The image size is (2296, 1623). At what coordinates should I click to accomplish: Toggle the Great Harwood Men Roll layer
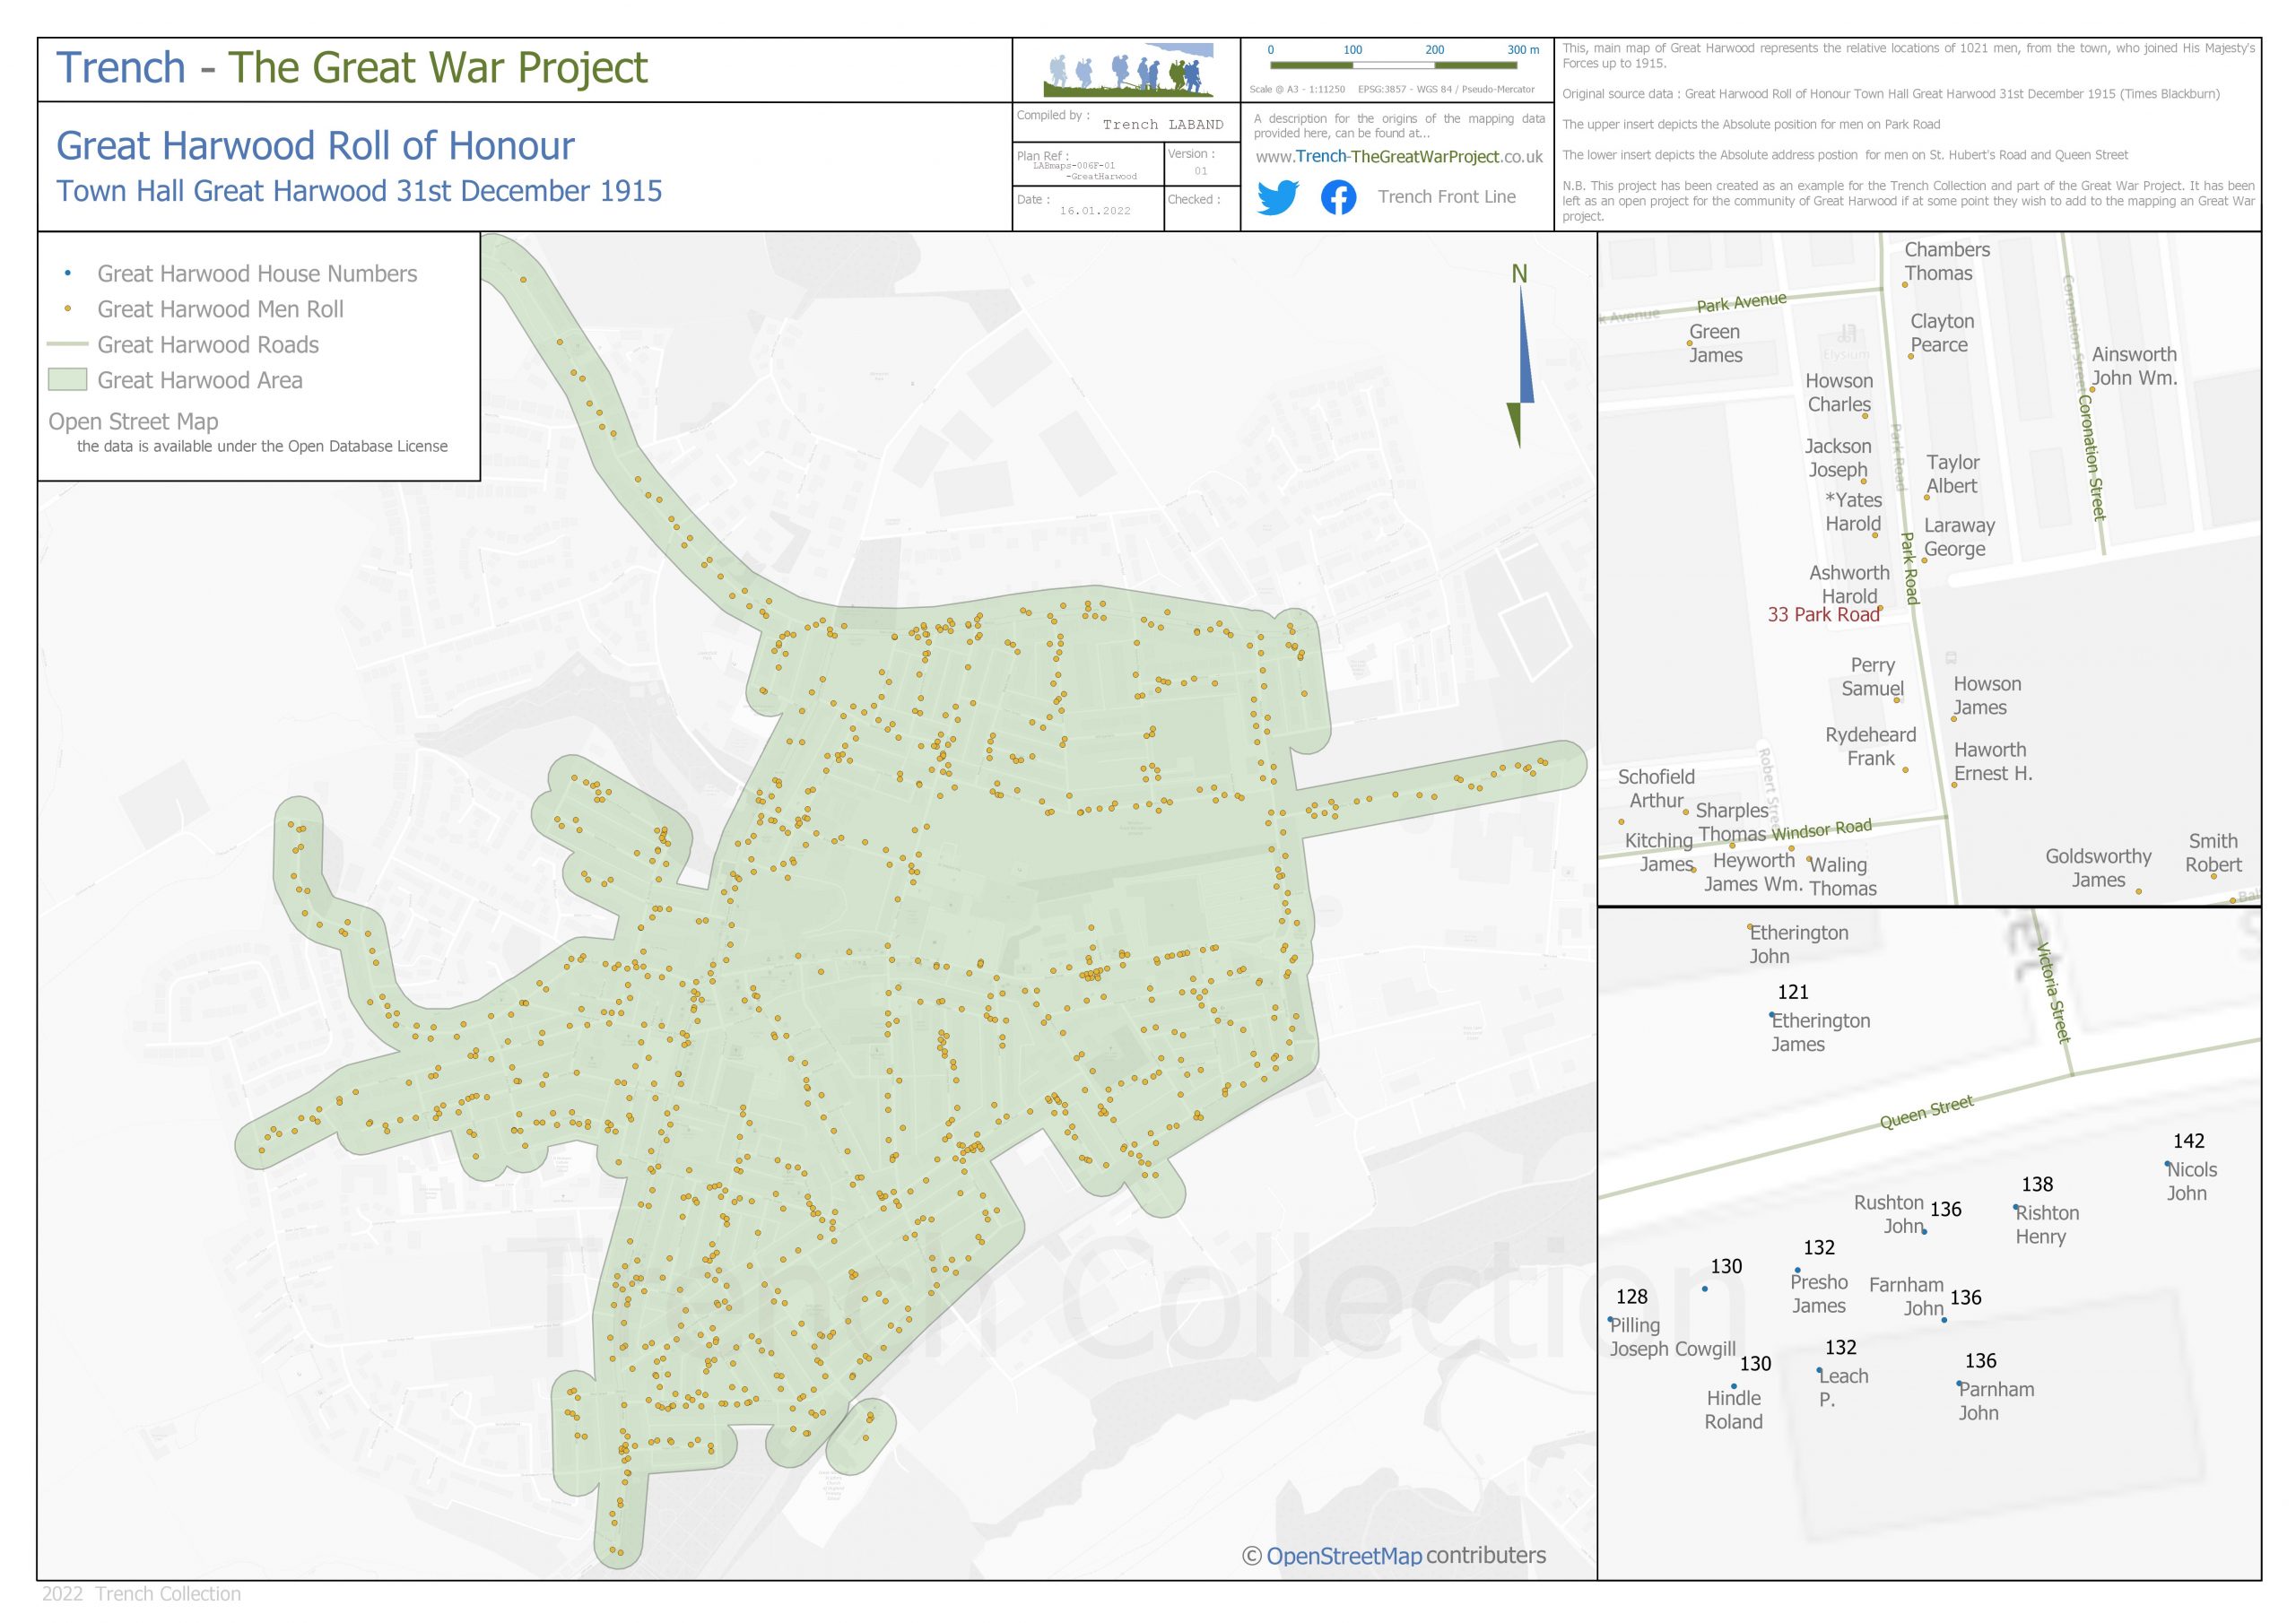(x=221, y=309)
